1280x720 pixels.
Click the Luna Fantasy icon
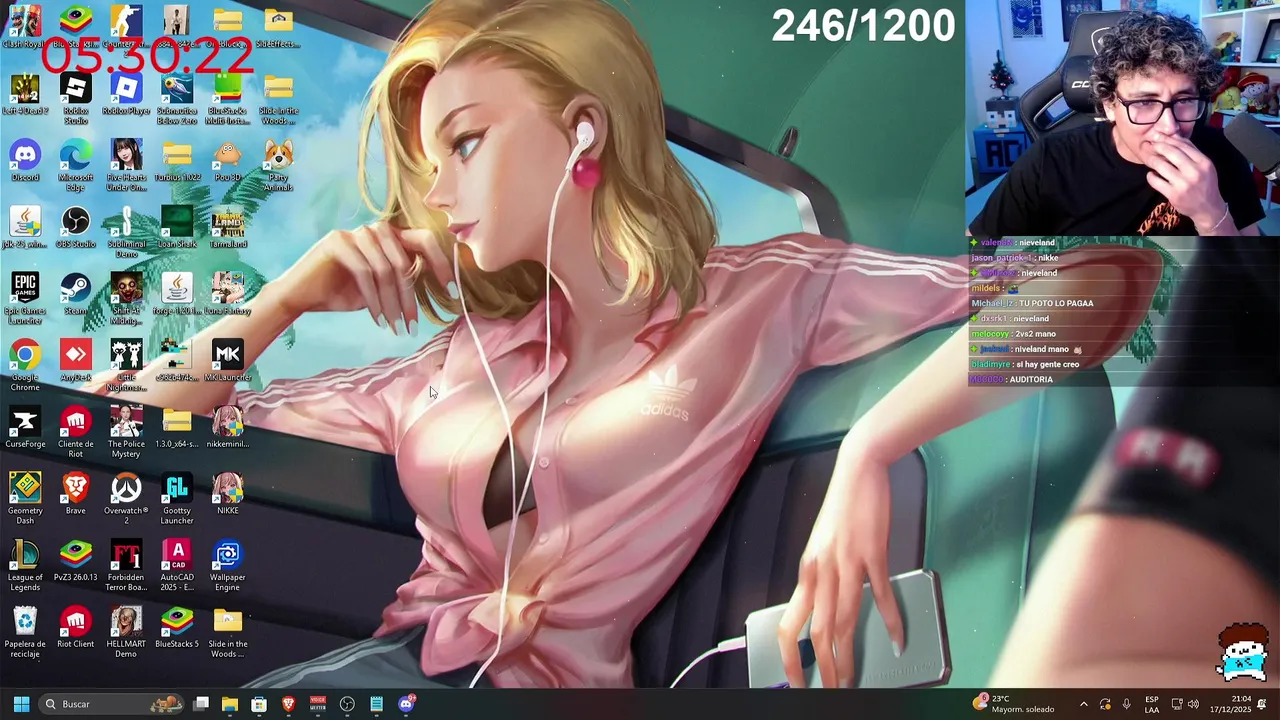(227, 295)
